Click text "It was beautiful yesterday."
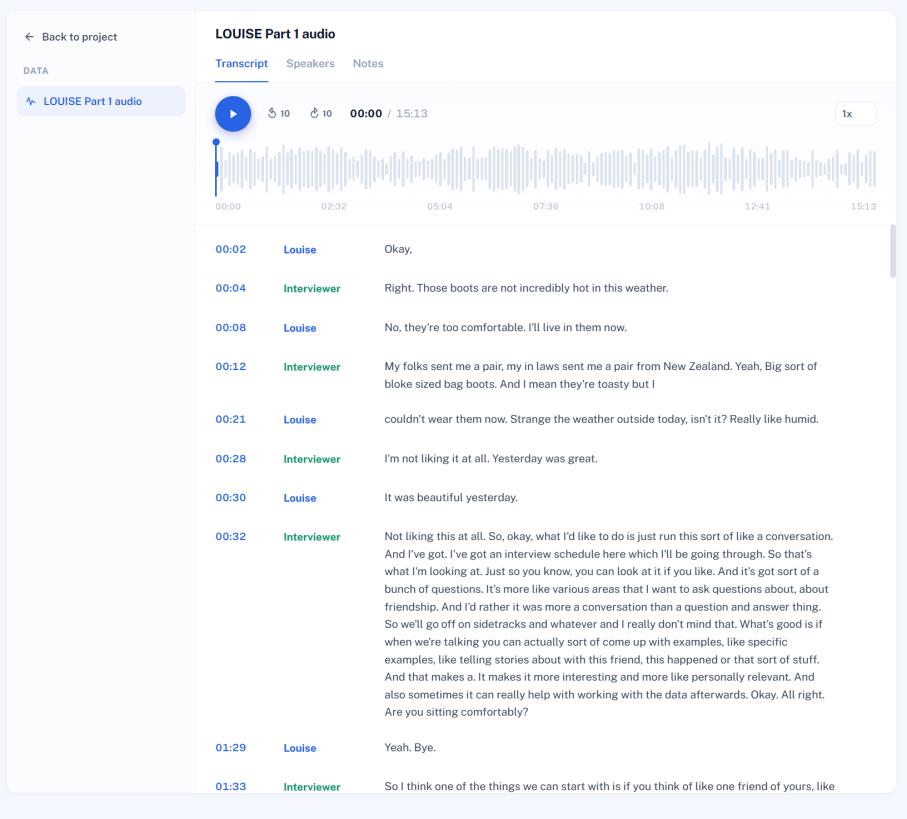 pyautogui.click(x=451, y=497)
